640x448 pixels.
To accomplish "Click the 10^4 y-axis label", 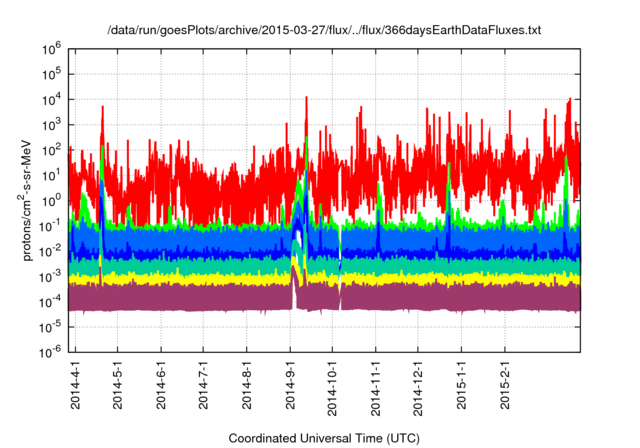I will click(x=51, y=100).
